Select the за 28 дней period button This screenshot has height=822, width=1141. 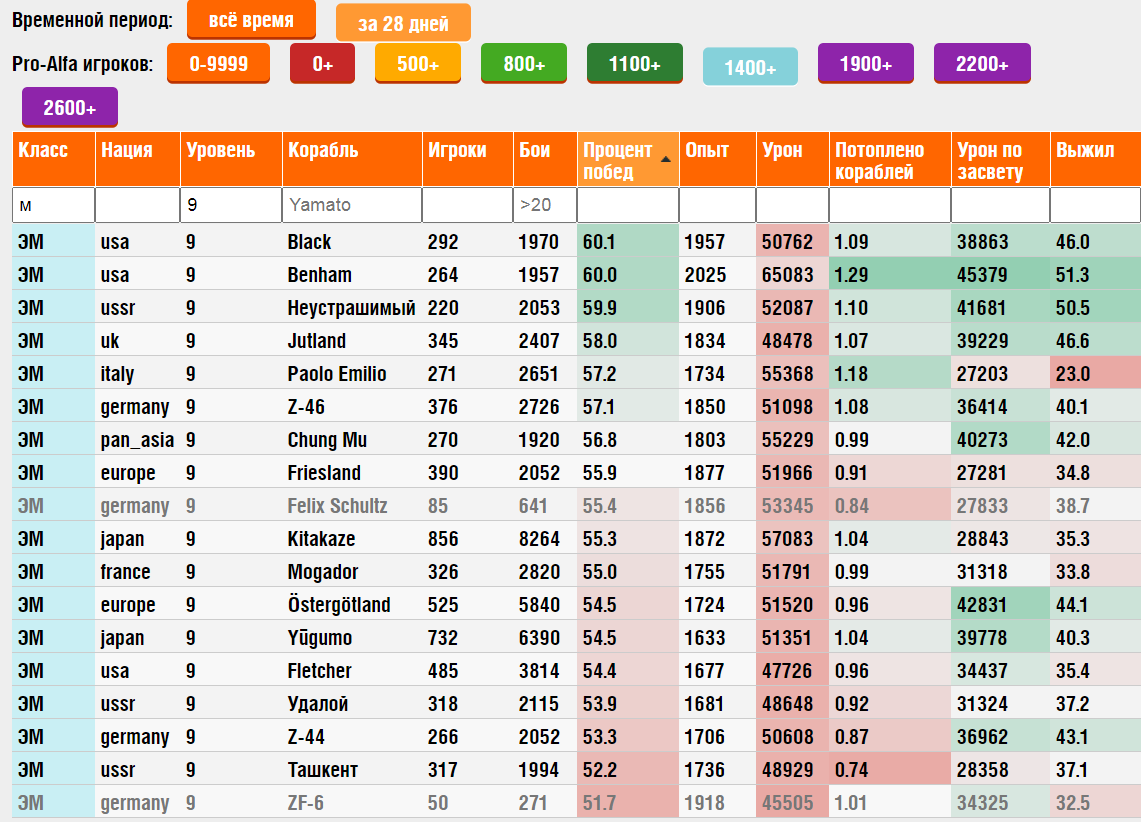[403, 23]
